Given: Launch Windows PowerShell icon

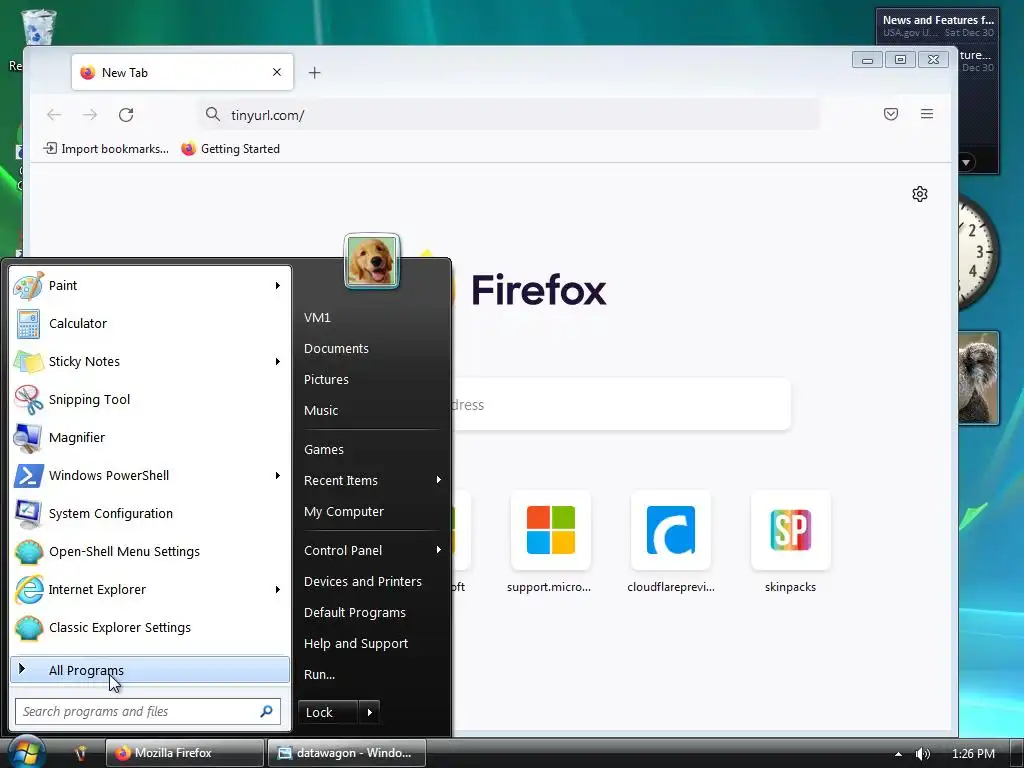Looking at the screenshot, I should tap(28, 475).
